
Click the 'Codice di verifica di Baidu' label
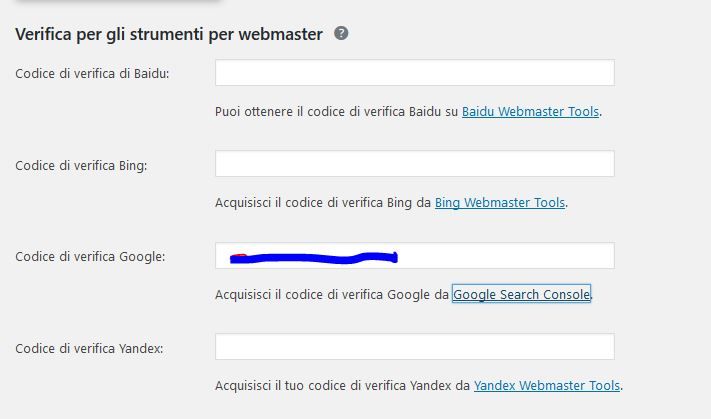point(92,73)
